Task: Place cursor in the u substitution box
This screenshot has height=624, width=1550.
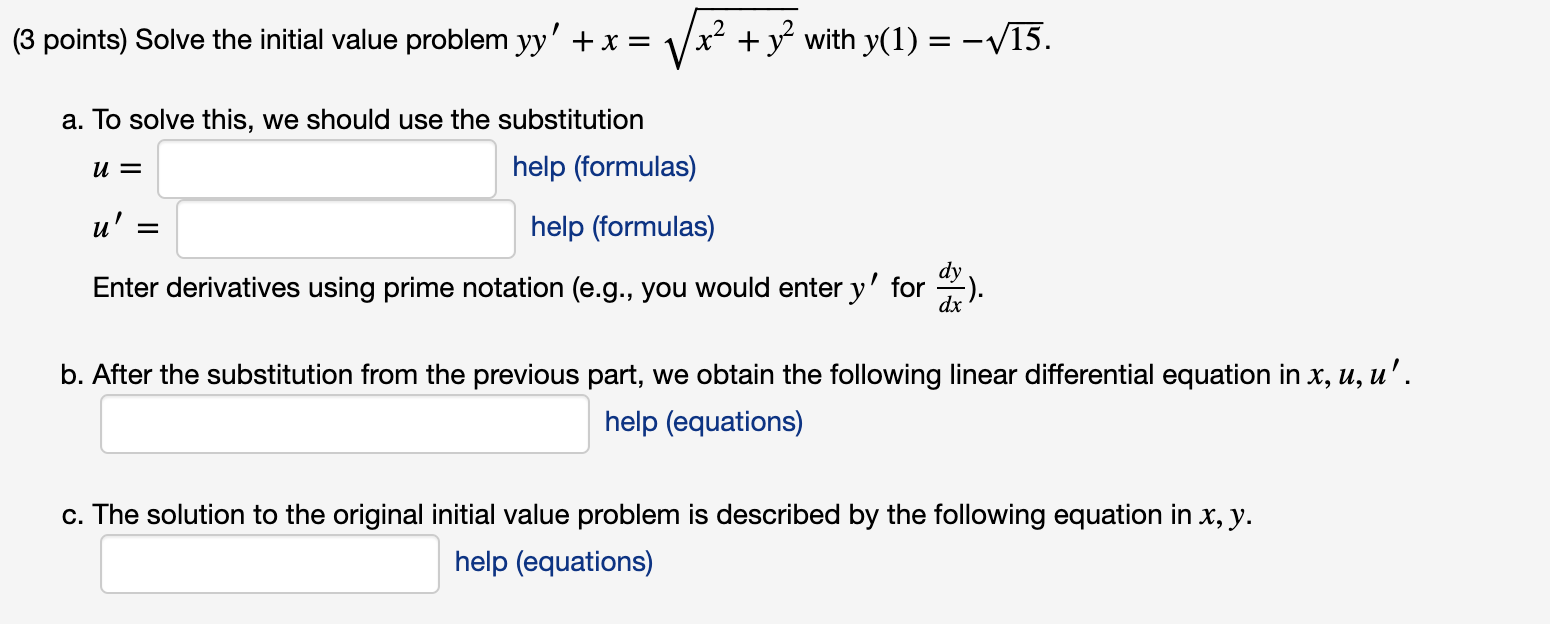Action: pyautogui.click(x=325, y=168)
